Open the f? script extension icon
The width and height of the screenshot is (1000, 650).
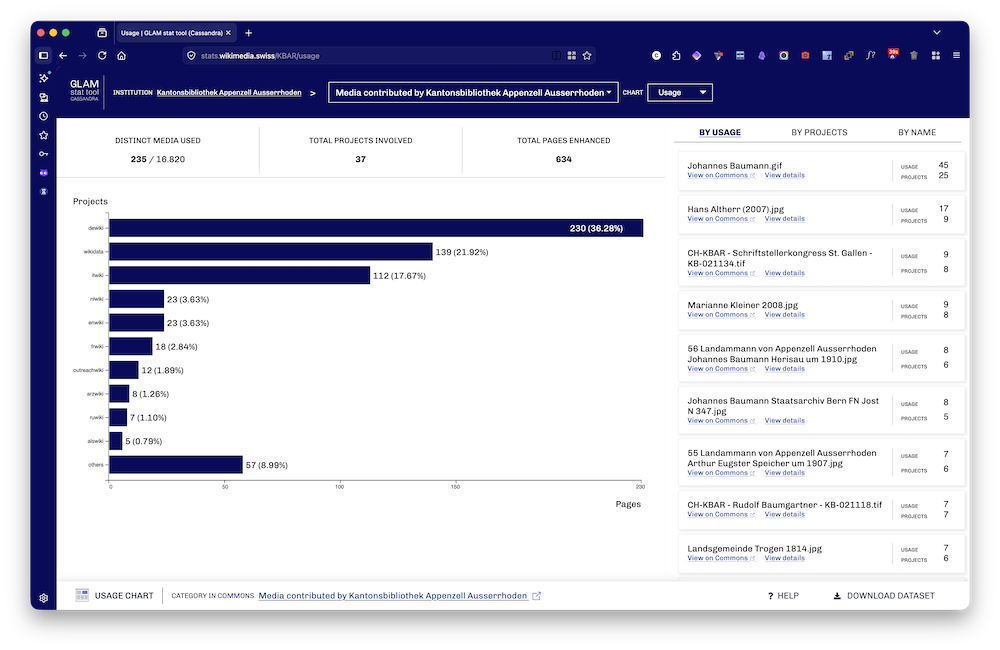point(871,55)
